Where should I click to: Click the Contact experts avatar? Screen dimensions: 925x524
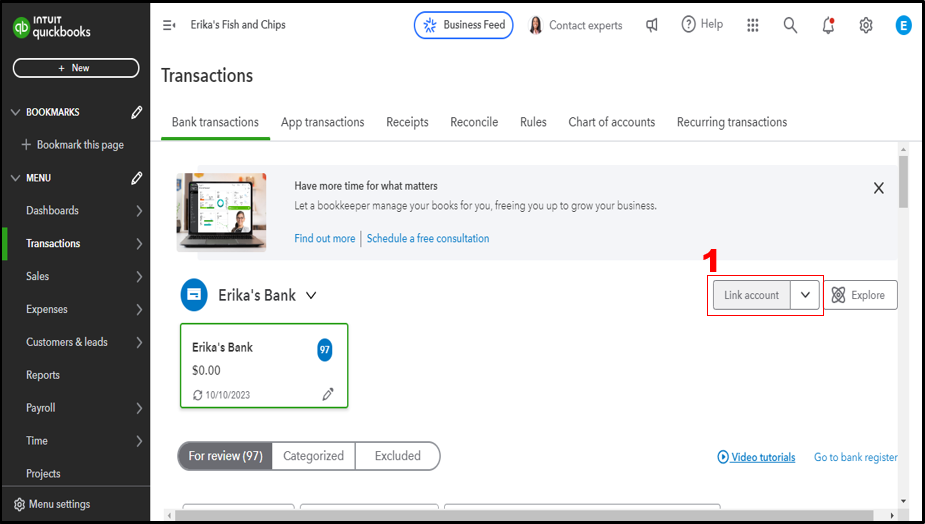[x=536, y=25]
